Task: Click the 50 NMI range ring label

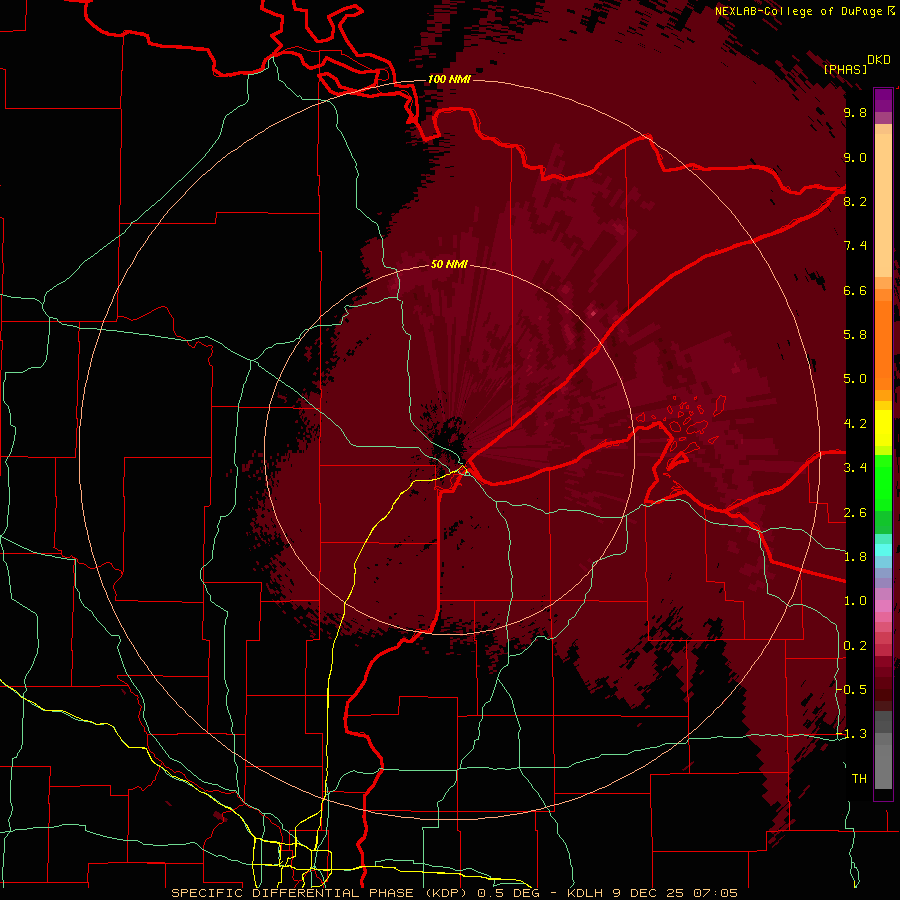Action: coord(449,265)
